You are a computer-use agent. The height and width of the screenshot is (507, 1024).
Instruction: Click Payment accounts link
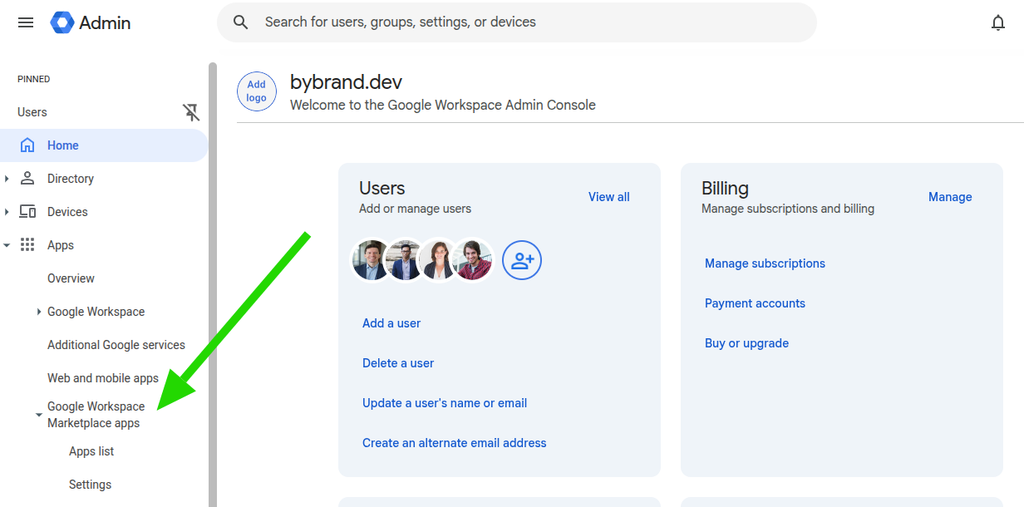755,303
